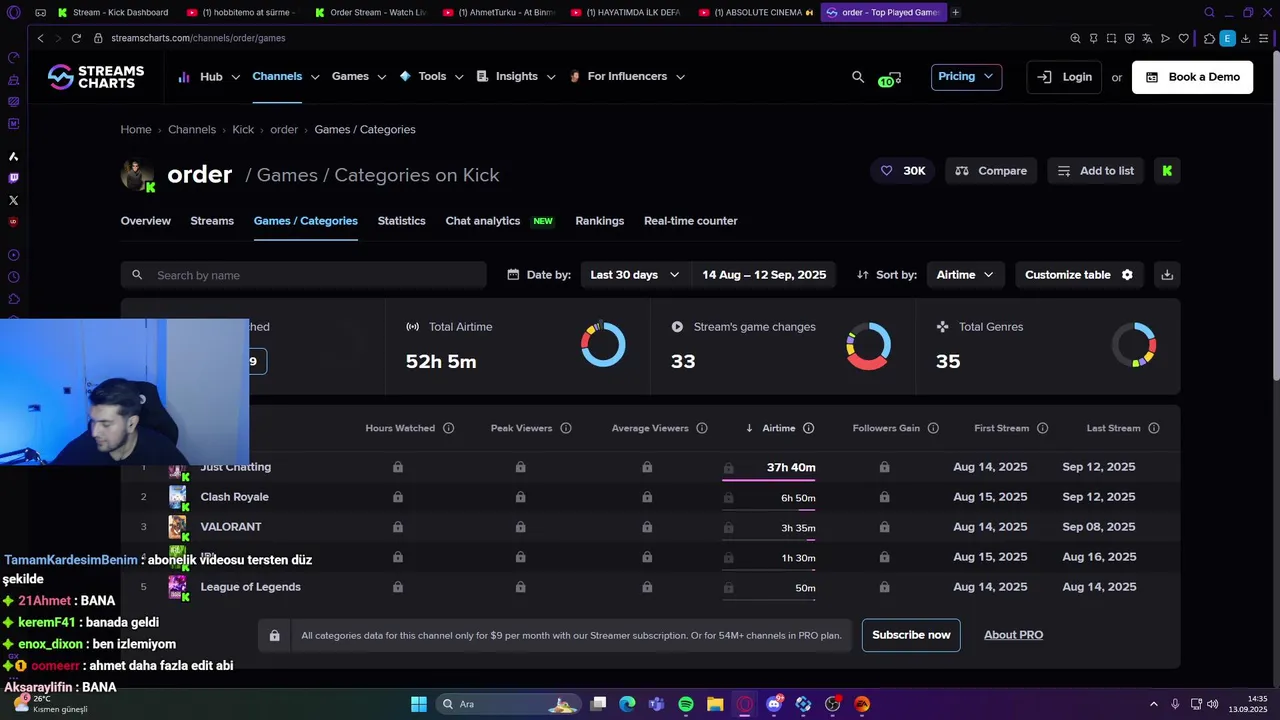
Task: Click the heart follow 30K button
Action: (903, 171)
